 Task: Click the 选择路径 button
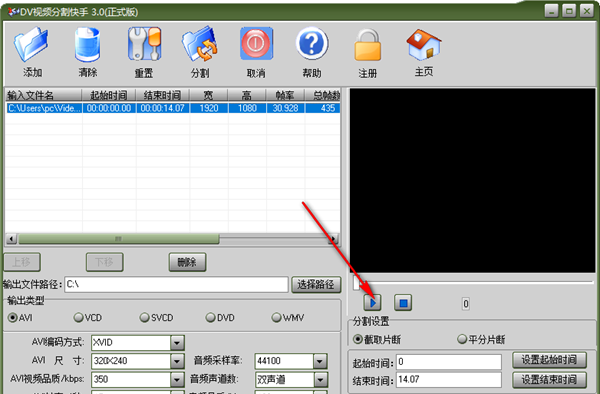[x=316, y=285]
